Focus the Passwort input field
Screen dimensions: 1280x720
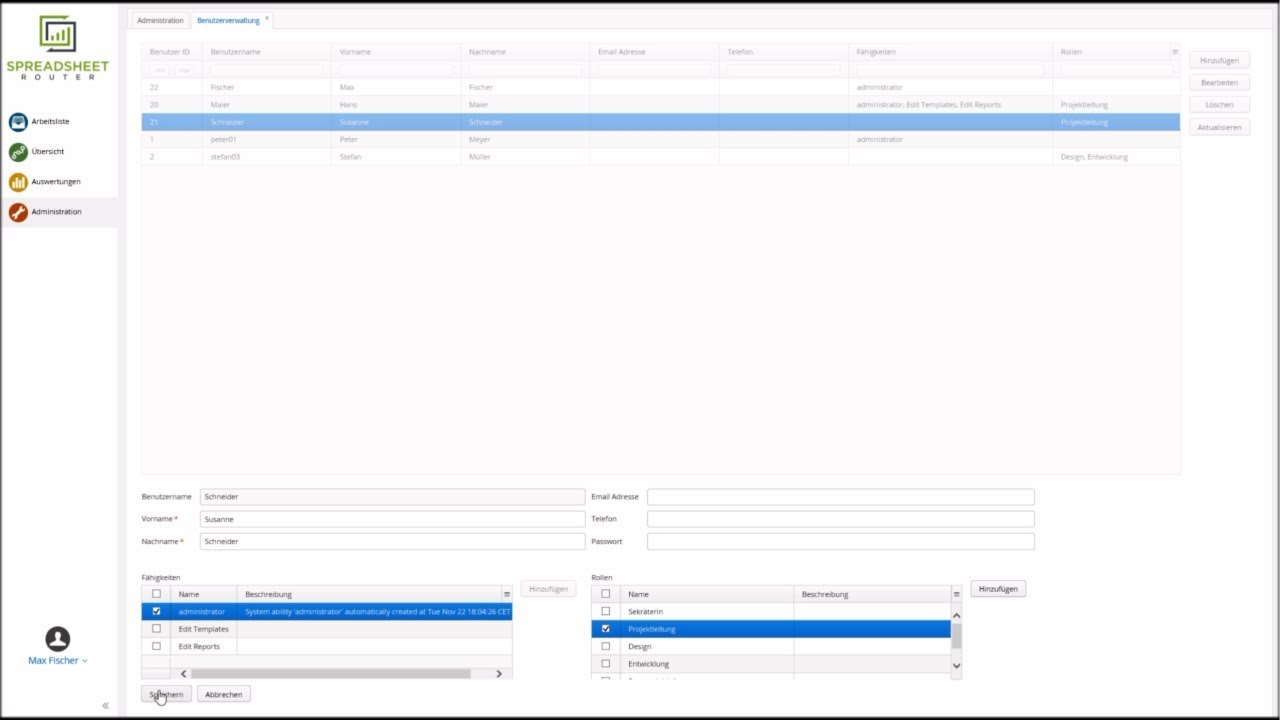tap(840, 541)
